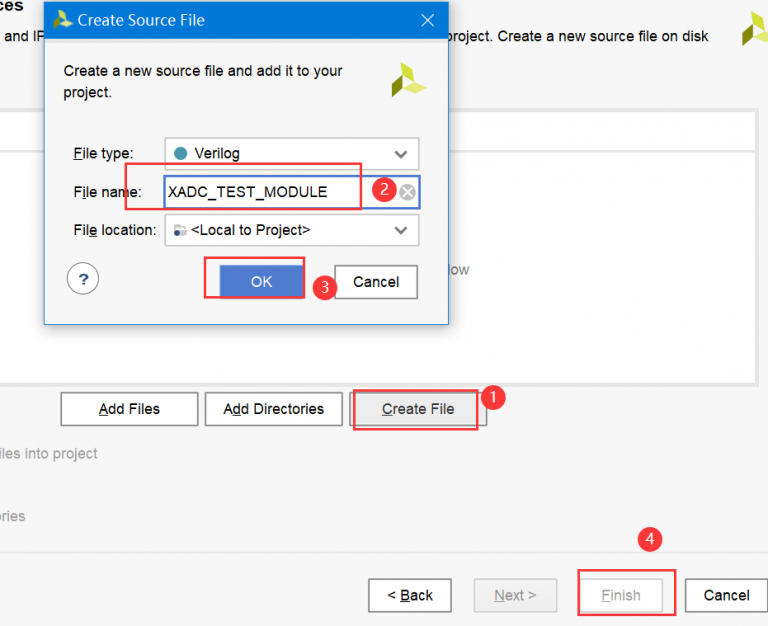768x626 pixels.
Task: Click the Add Directories button
Action: point(273,409)
